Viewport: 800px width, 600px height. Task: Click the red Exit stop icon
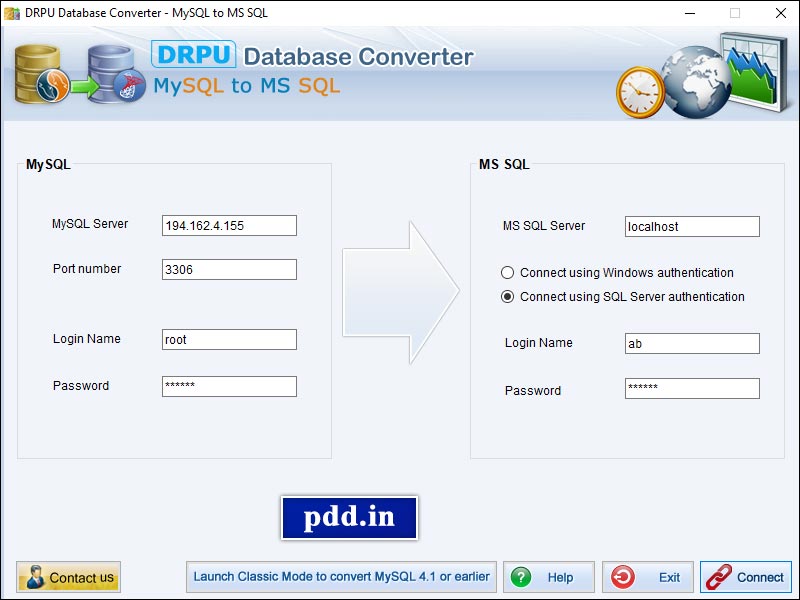[x=624, y=577]
